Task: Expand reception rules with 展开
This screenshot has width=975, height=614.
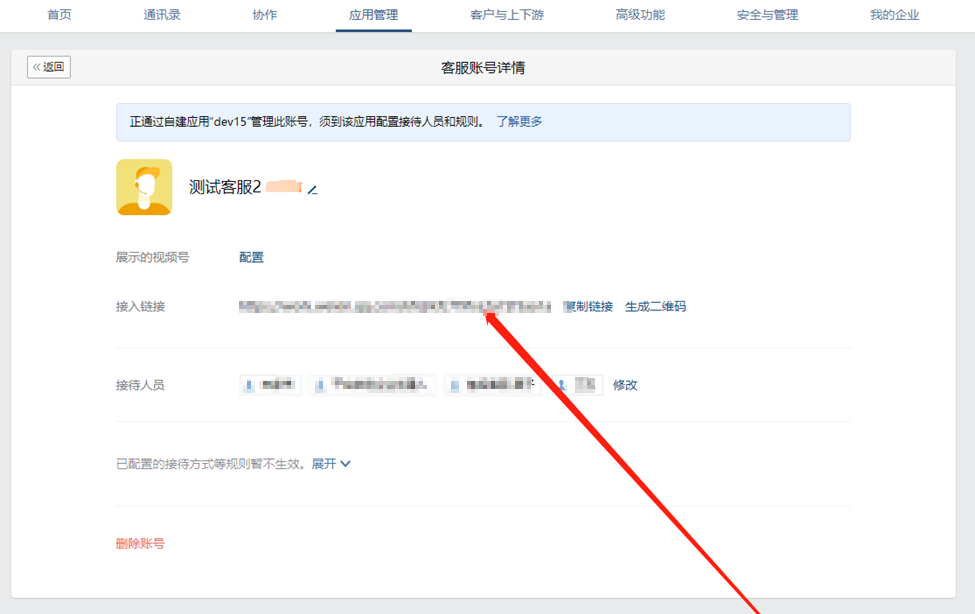Action: 330,464
